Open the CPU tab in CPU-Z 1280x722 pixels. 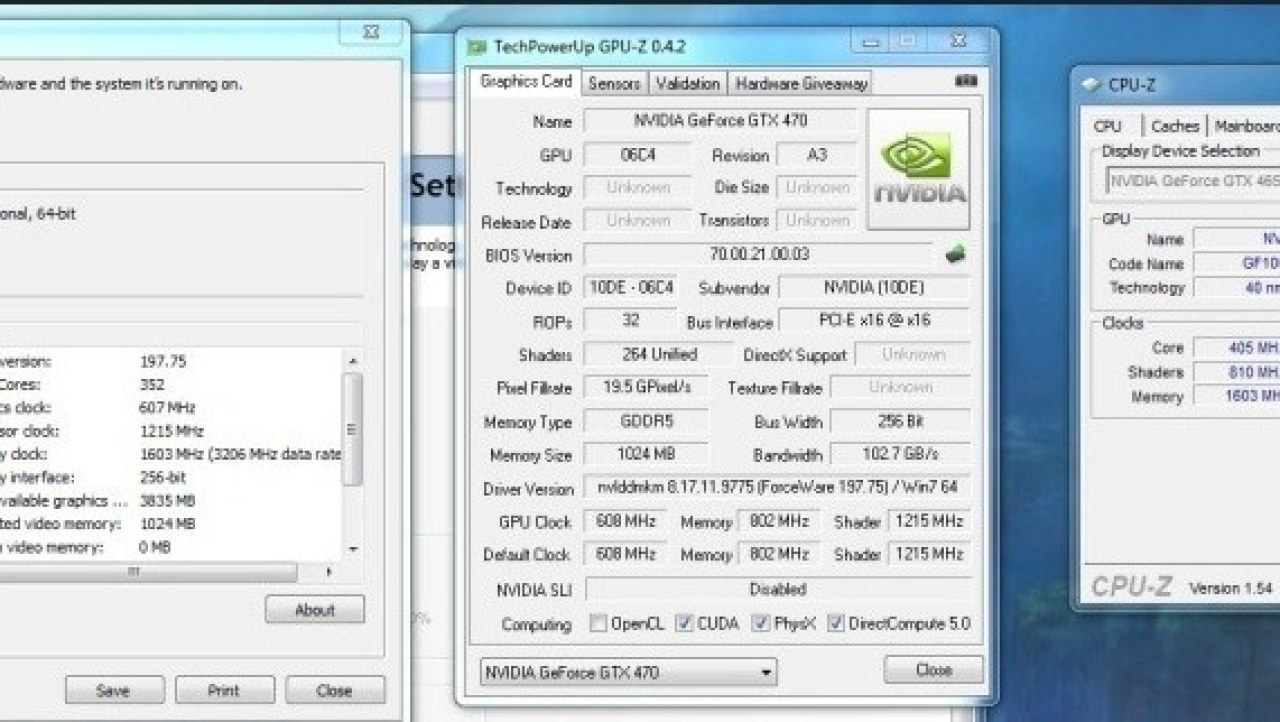tap(1108, 126)
